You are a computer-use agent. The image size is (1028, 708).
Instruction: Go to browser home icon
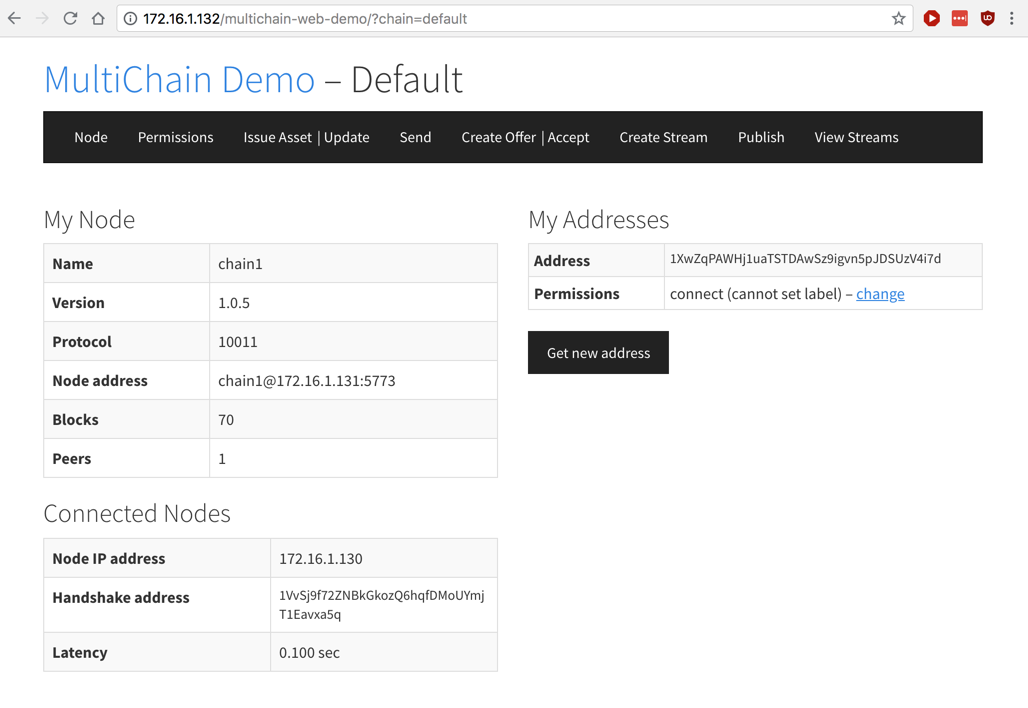coord(98,18)
